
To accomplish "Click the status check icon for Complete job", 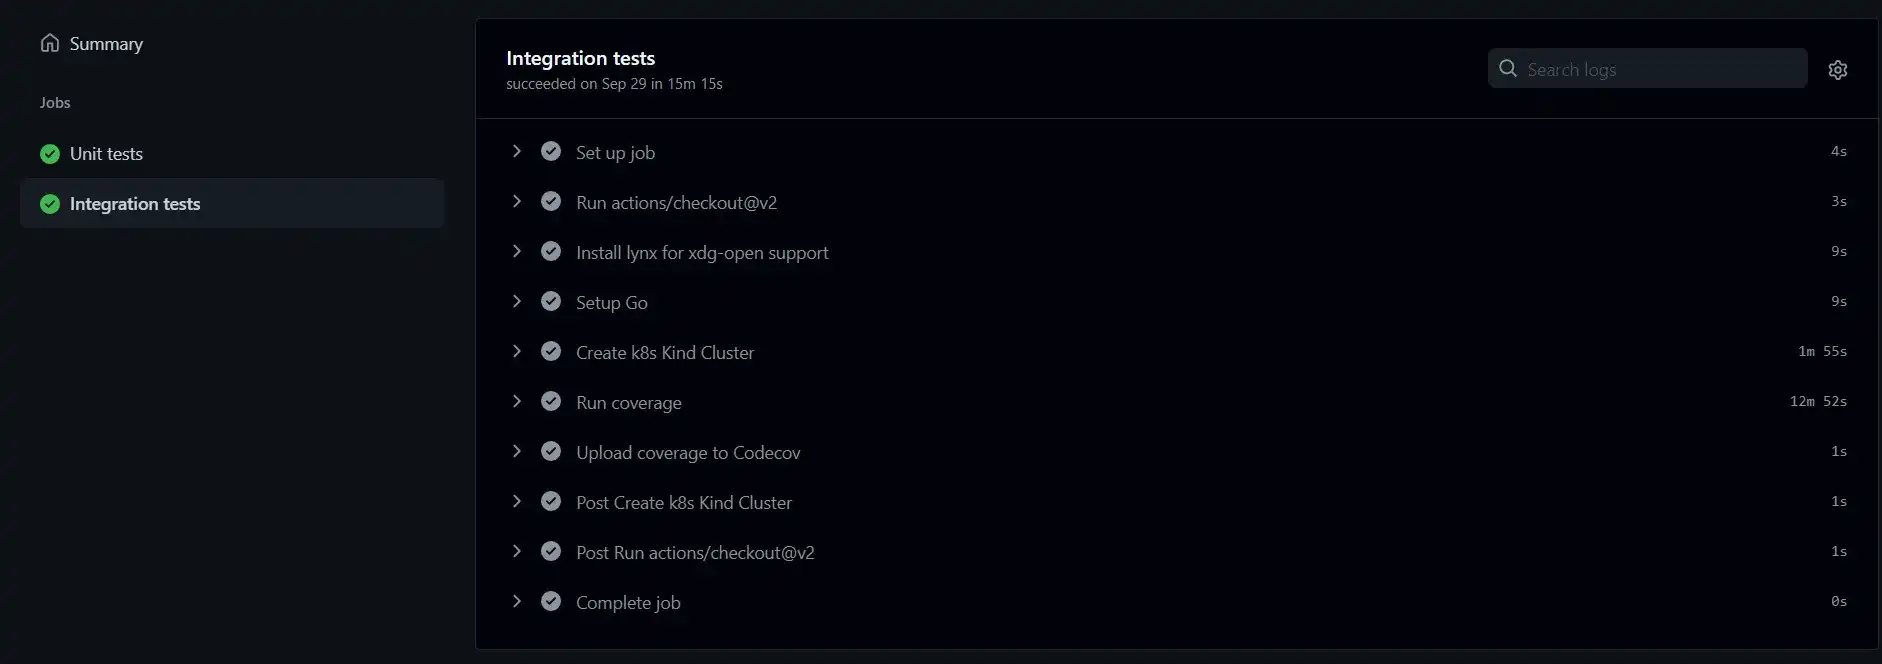I will click(551, 601).
